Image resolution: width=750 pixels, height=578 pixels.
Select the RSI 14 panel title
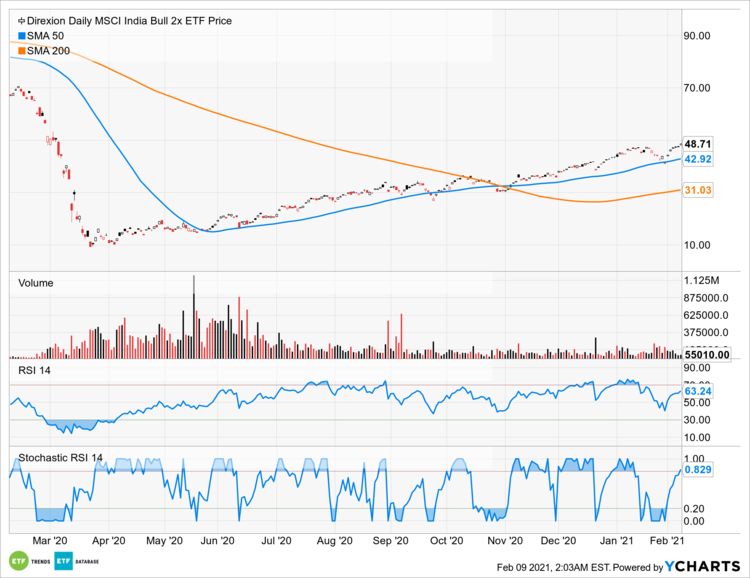tap(35, 371)
